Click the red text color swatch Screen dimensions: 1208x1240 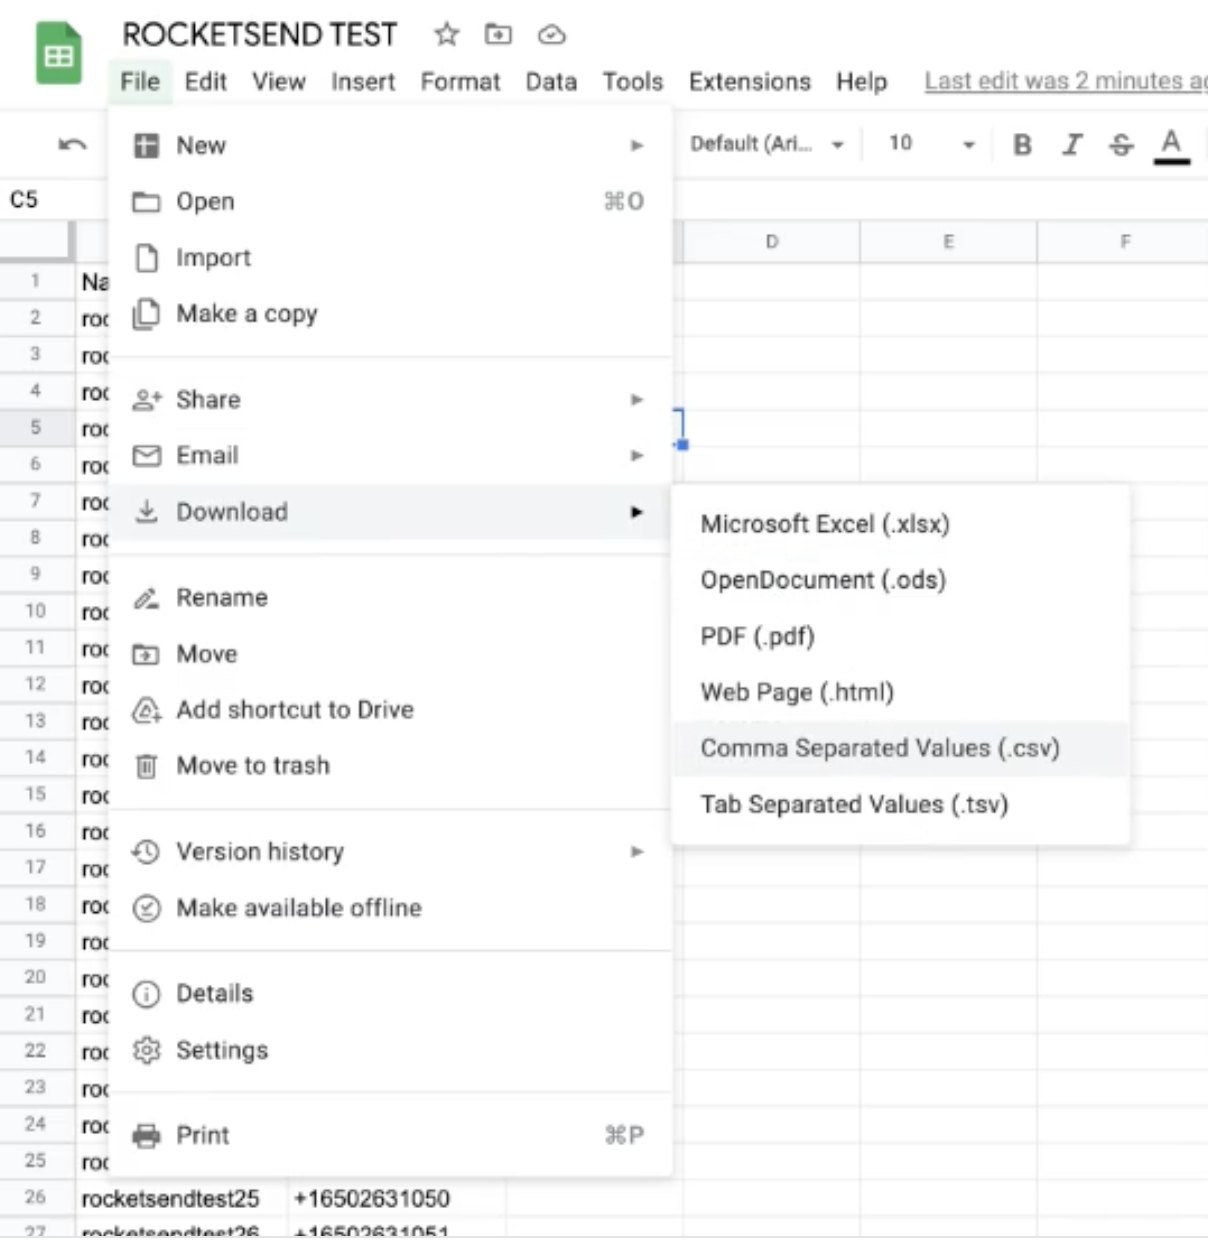(1170, 144)
